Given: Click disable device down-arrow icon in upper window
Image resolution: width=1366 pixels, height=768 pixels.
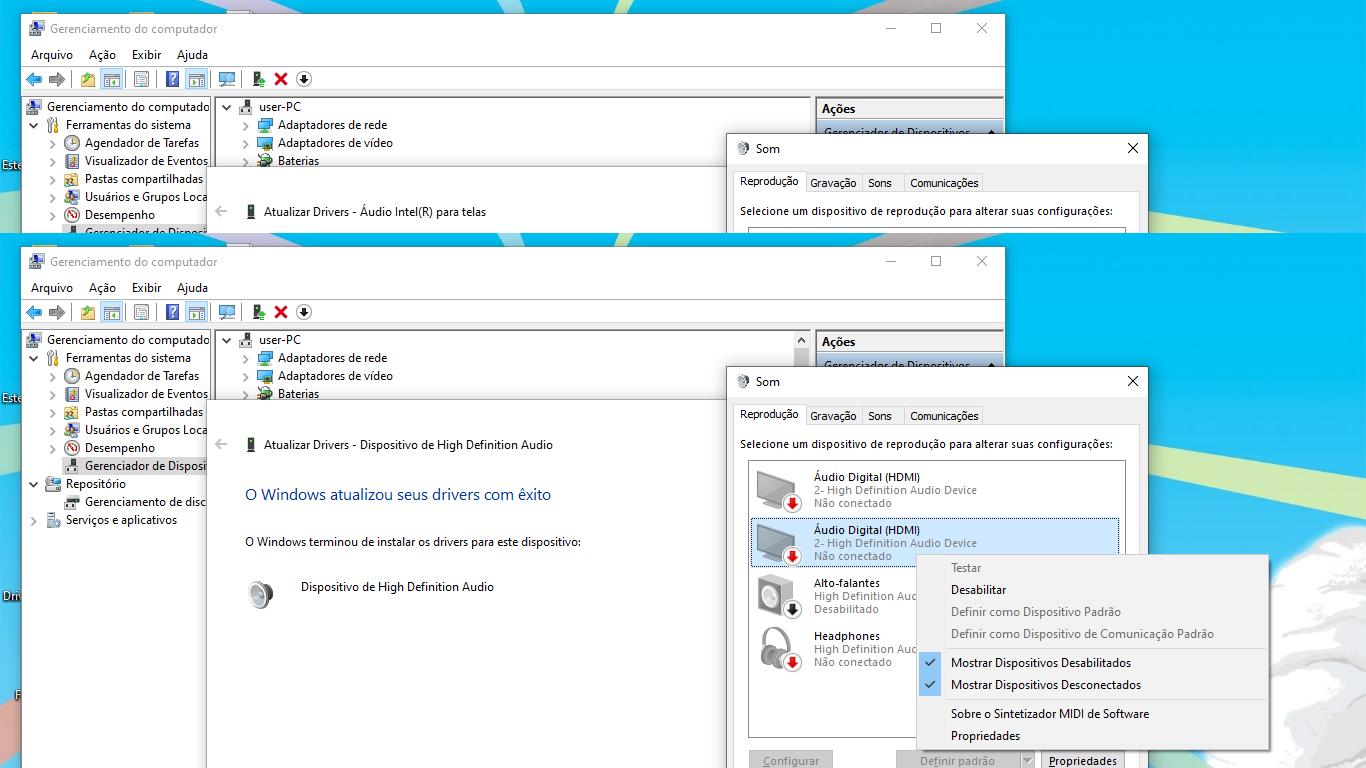Looking at the screenshot, I should point(304,79).
